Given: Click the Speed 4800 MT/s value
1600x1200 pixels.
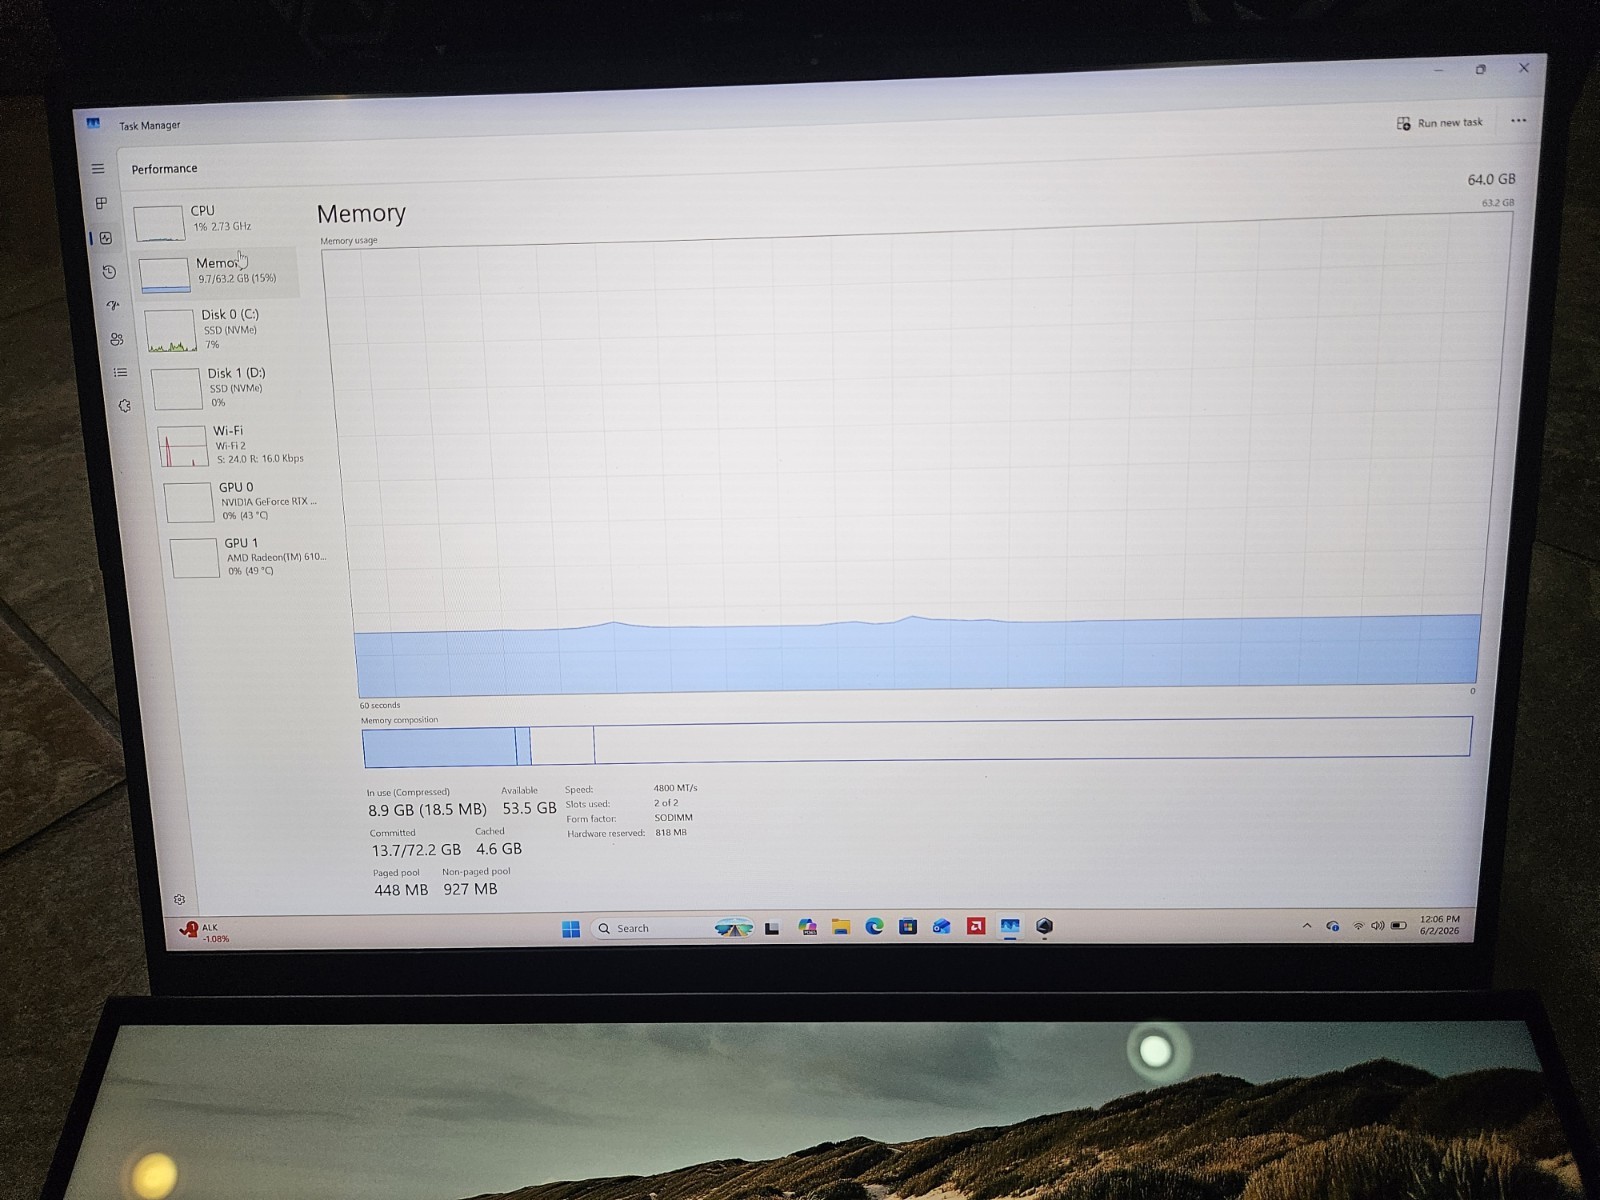Looking at the screenshot, I should (675, 788).
